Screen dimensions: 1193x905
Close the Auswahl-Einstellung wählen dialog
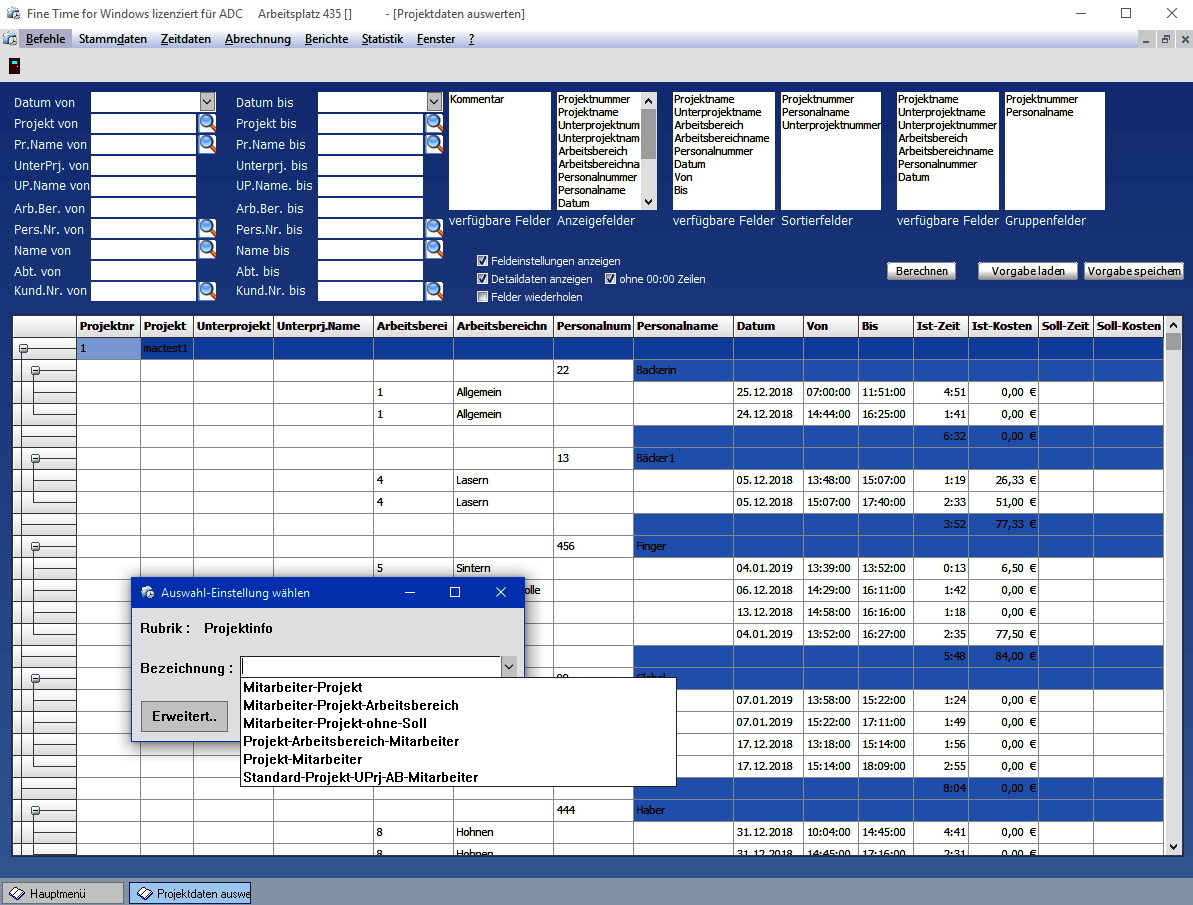(x=501, y=592)
